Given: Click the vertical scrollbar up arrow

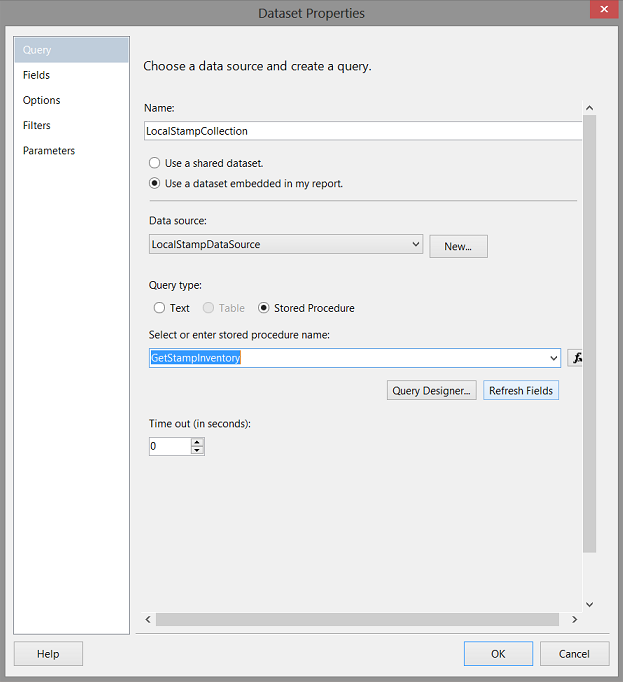Looking at the screenshot, I should tap(589, 108).
